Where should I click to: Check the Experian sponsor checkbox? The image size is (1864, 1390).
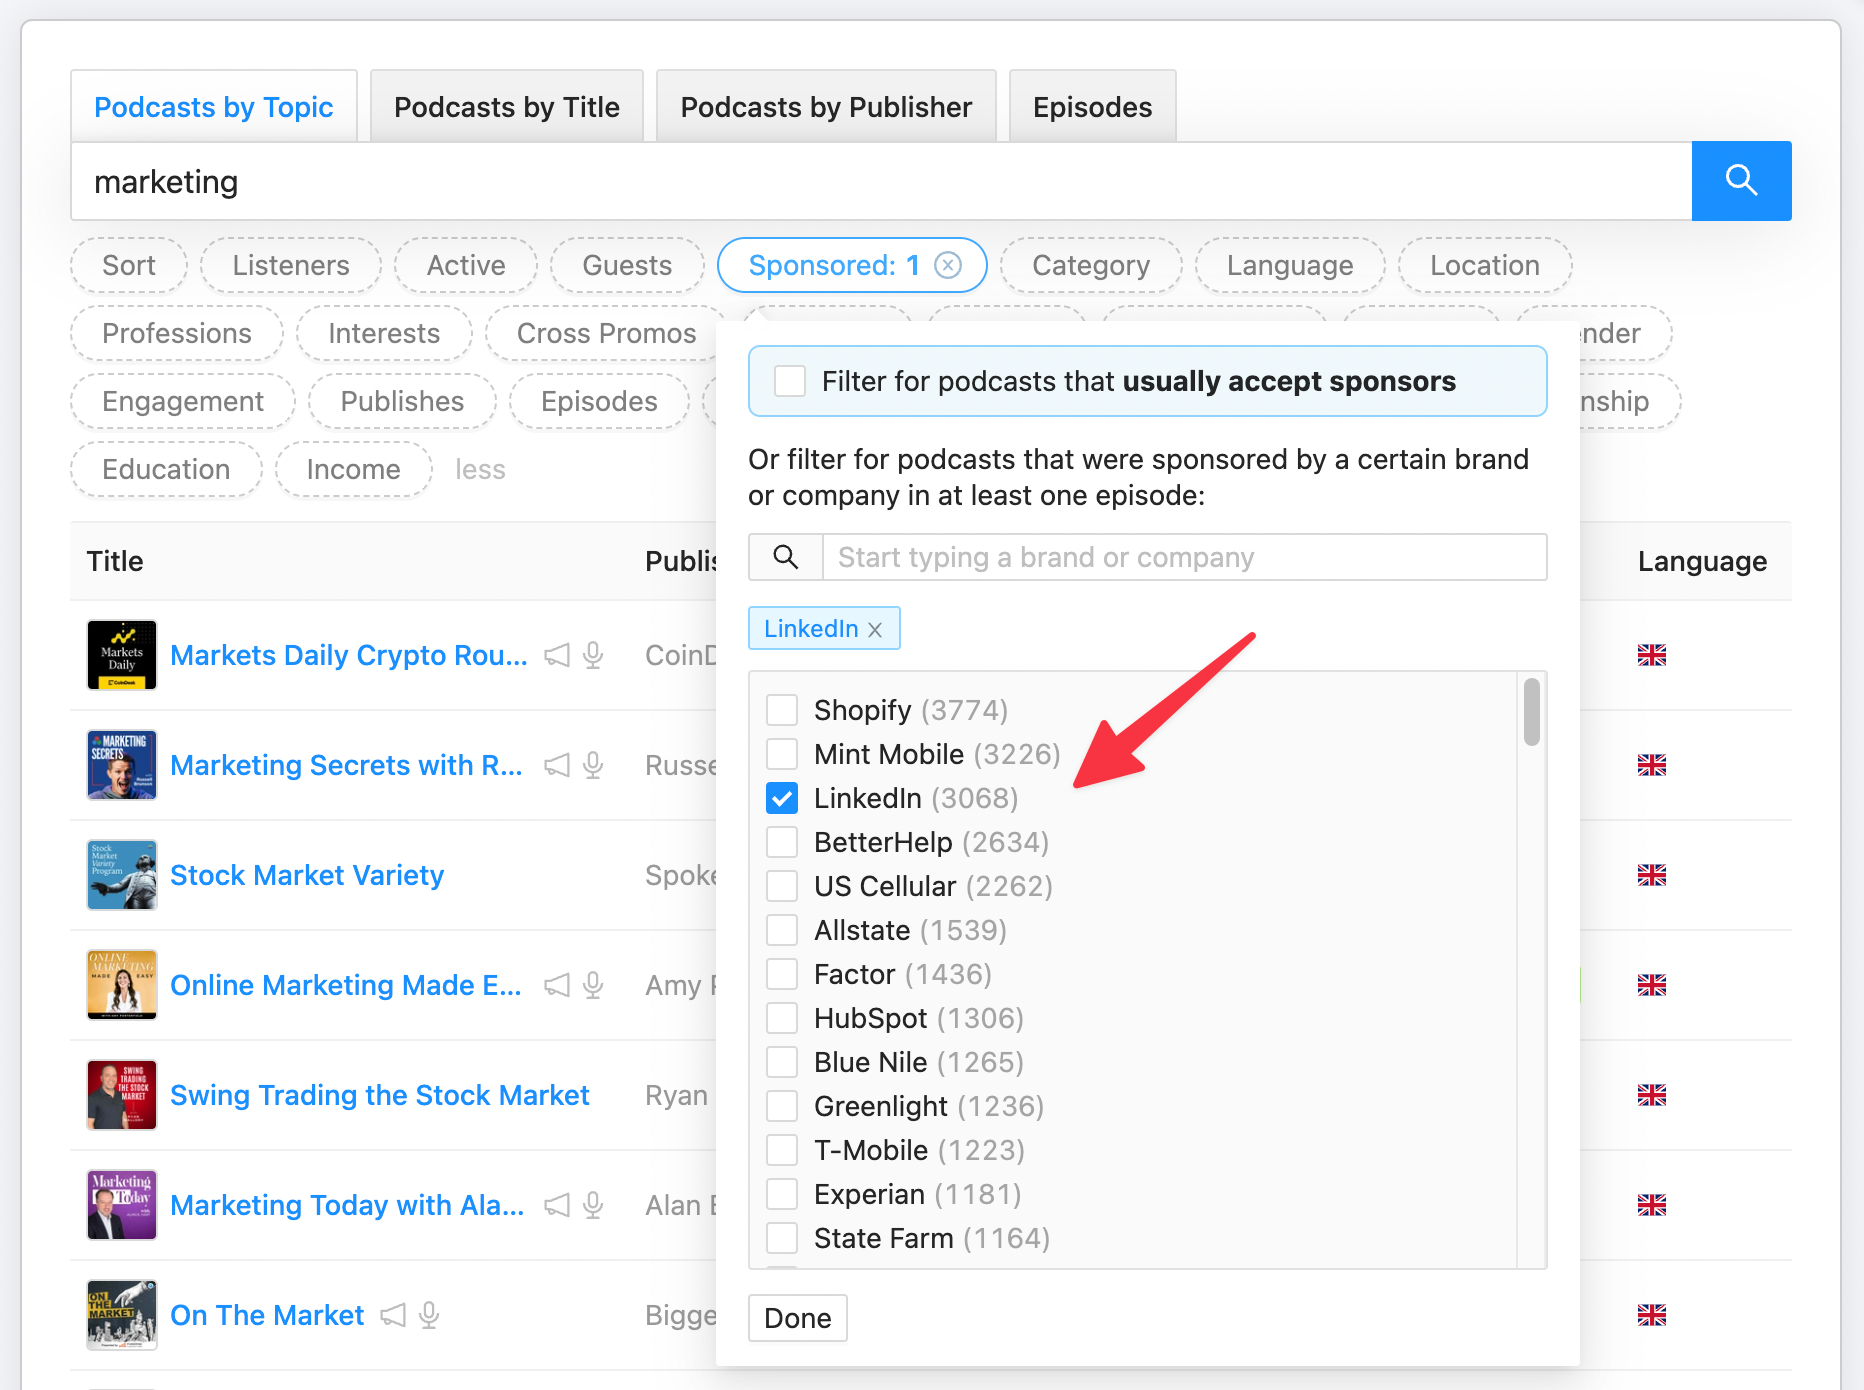[782, 1194]
